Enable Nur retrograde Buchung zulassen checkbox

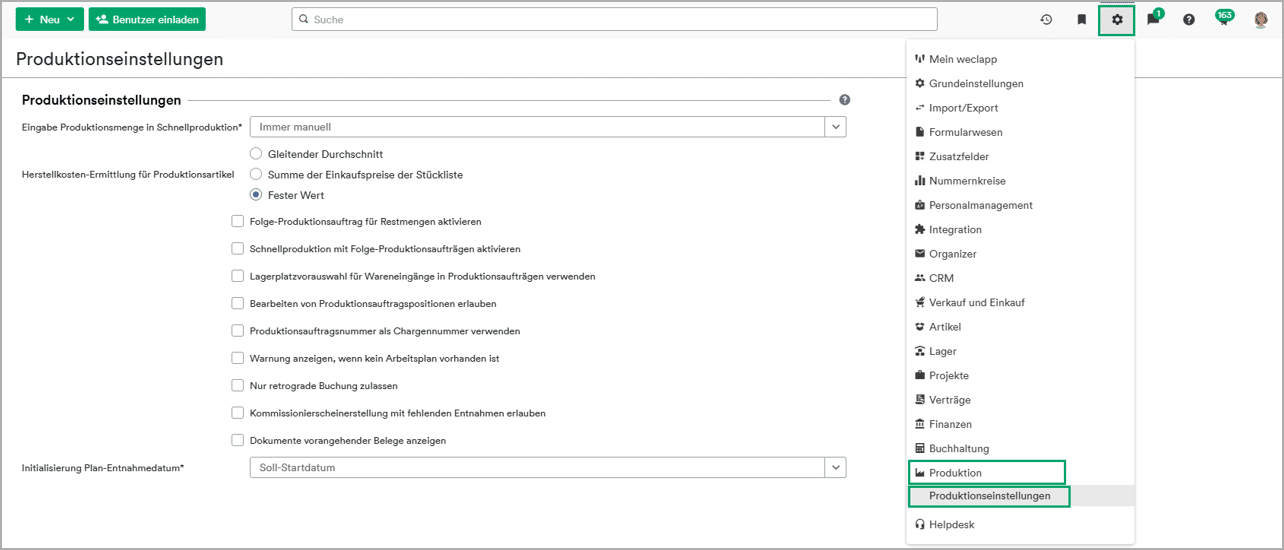(238, 385)
